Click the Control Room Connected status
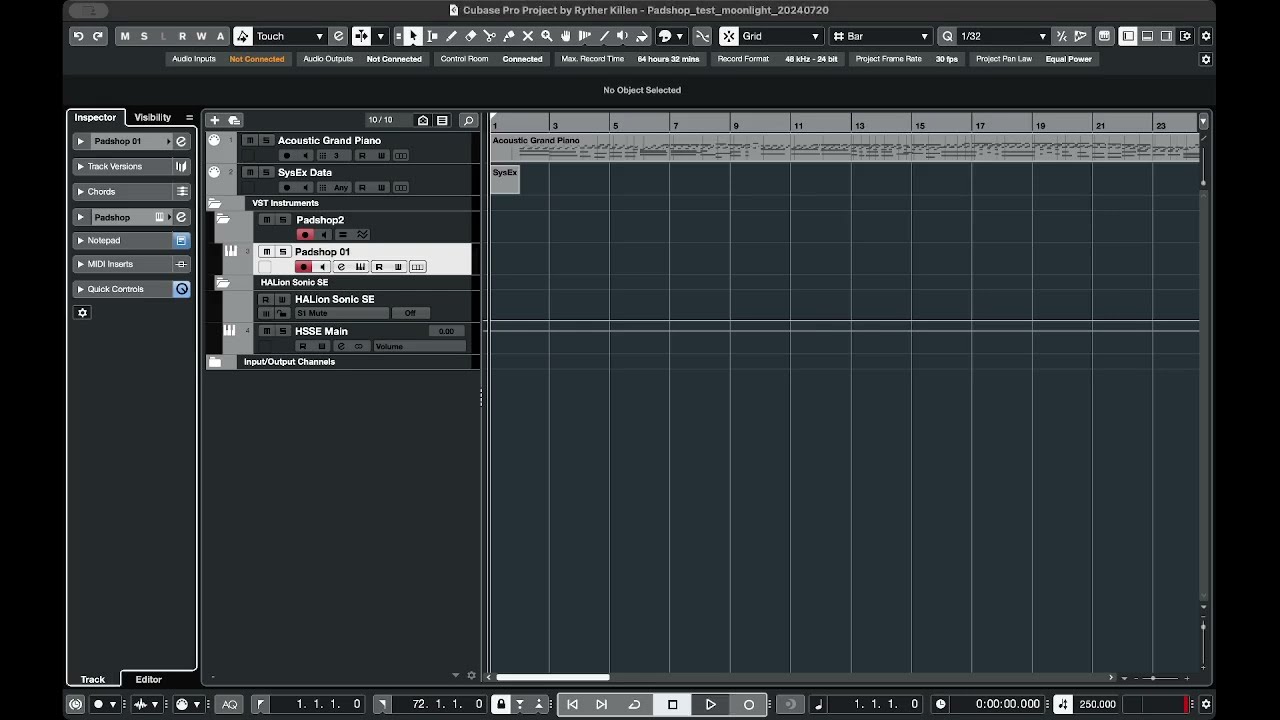Image resolution: width=1280 pixels, height=720 pixels. 522,59
